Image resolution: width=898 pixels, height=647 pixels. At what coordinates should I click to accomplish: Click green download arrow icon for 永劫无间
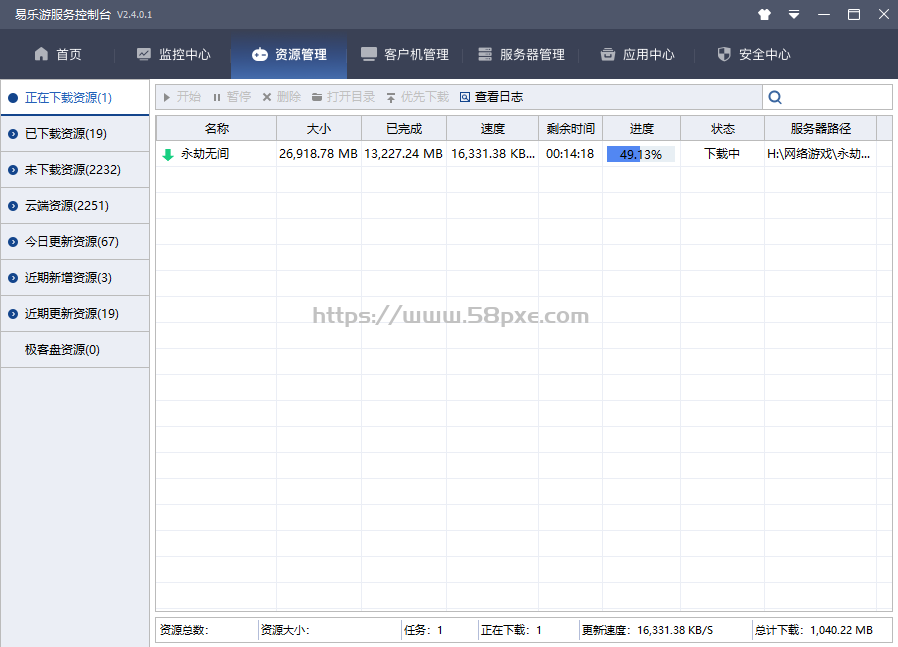[168, 155]
